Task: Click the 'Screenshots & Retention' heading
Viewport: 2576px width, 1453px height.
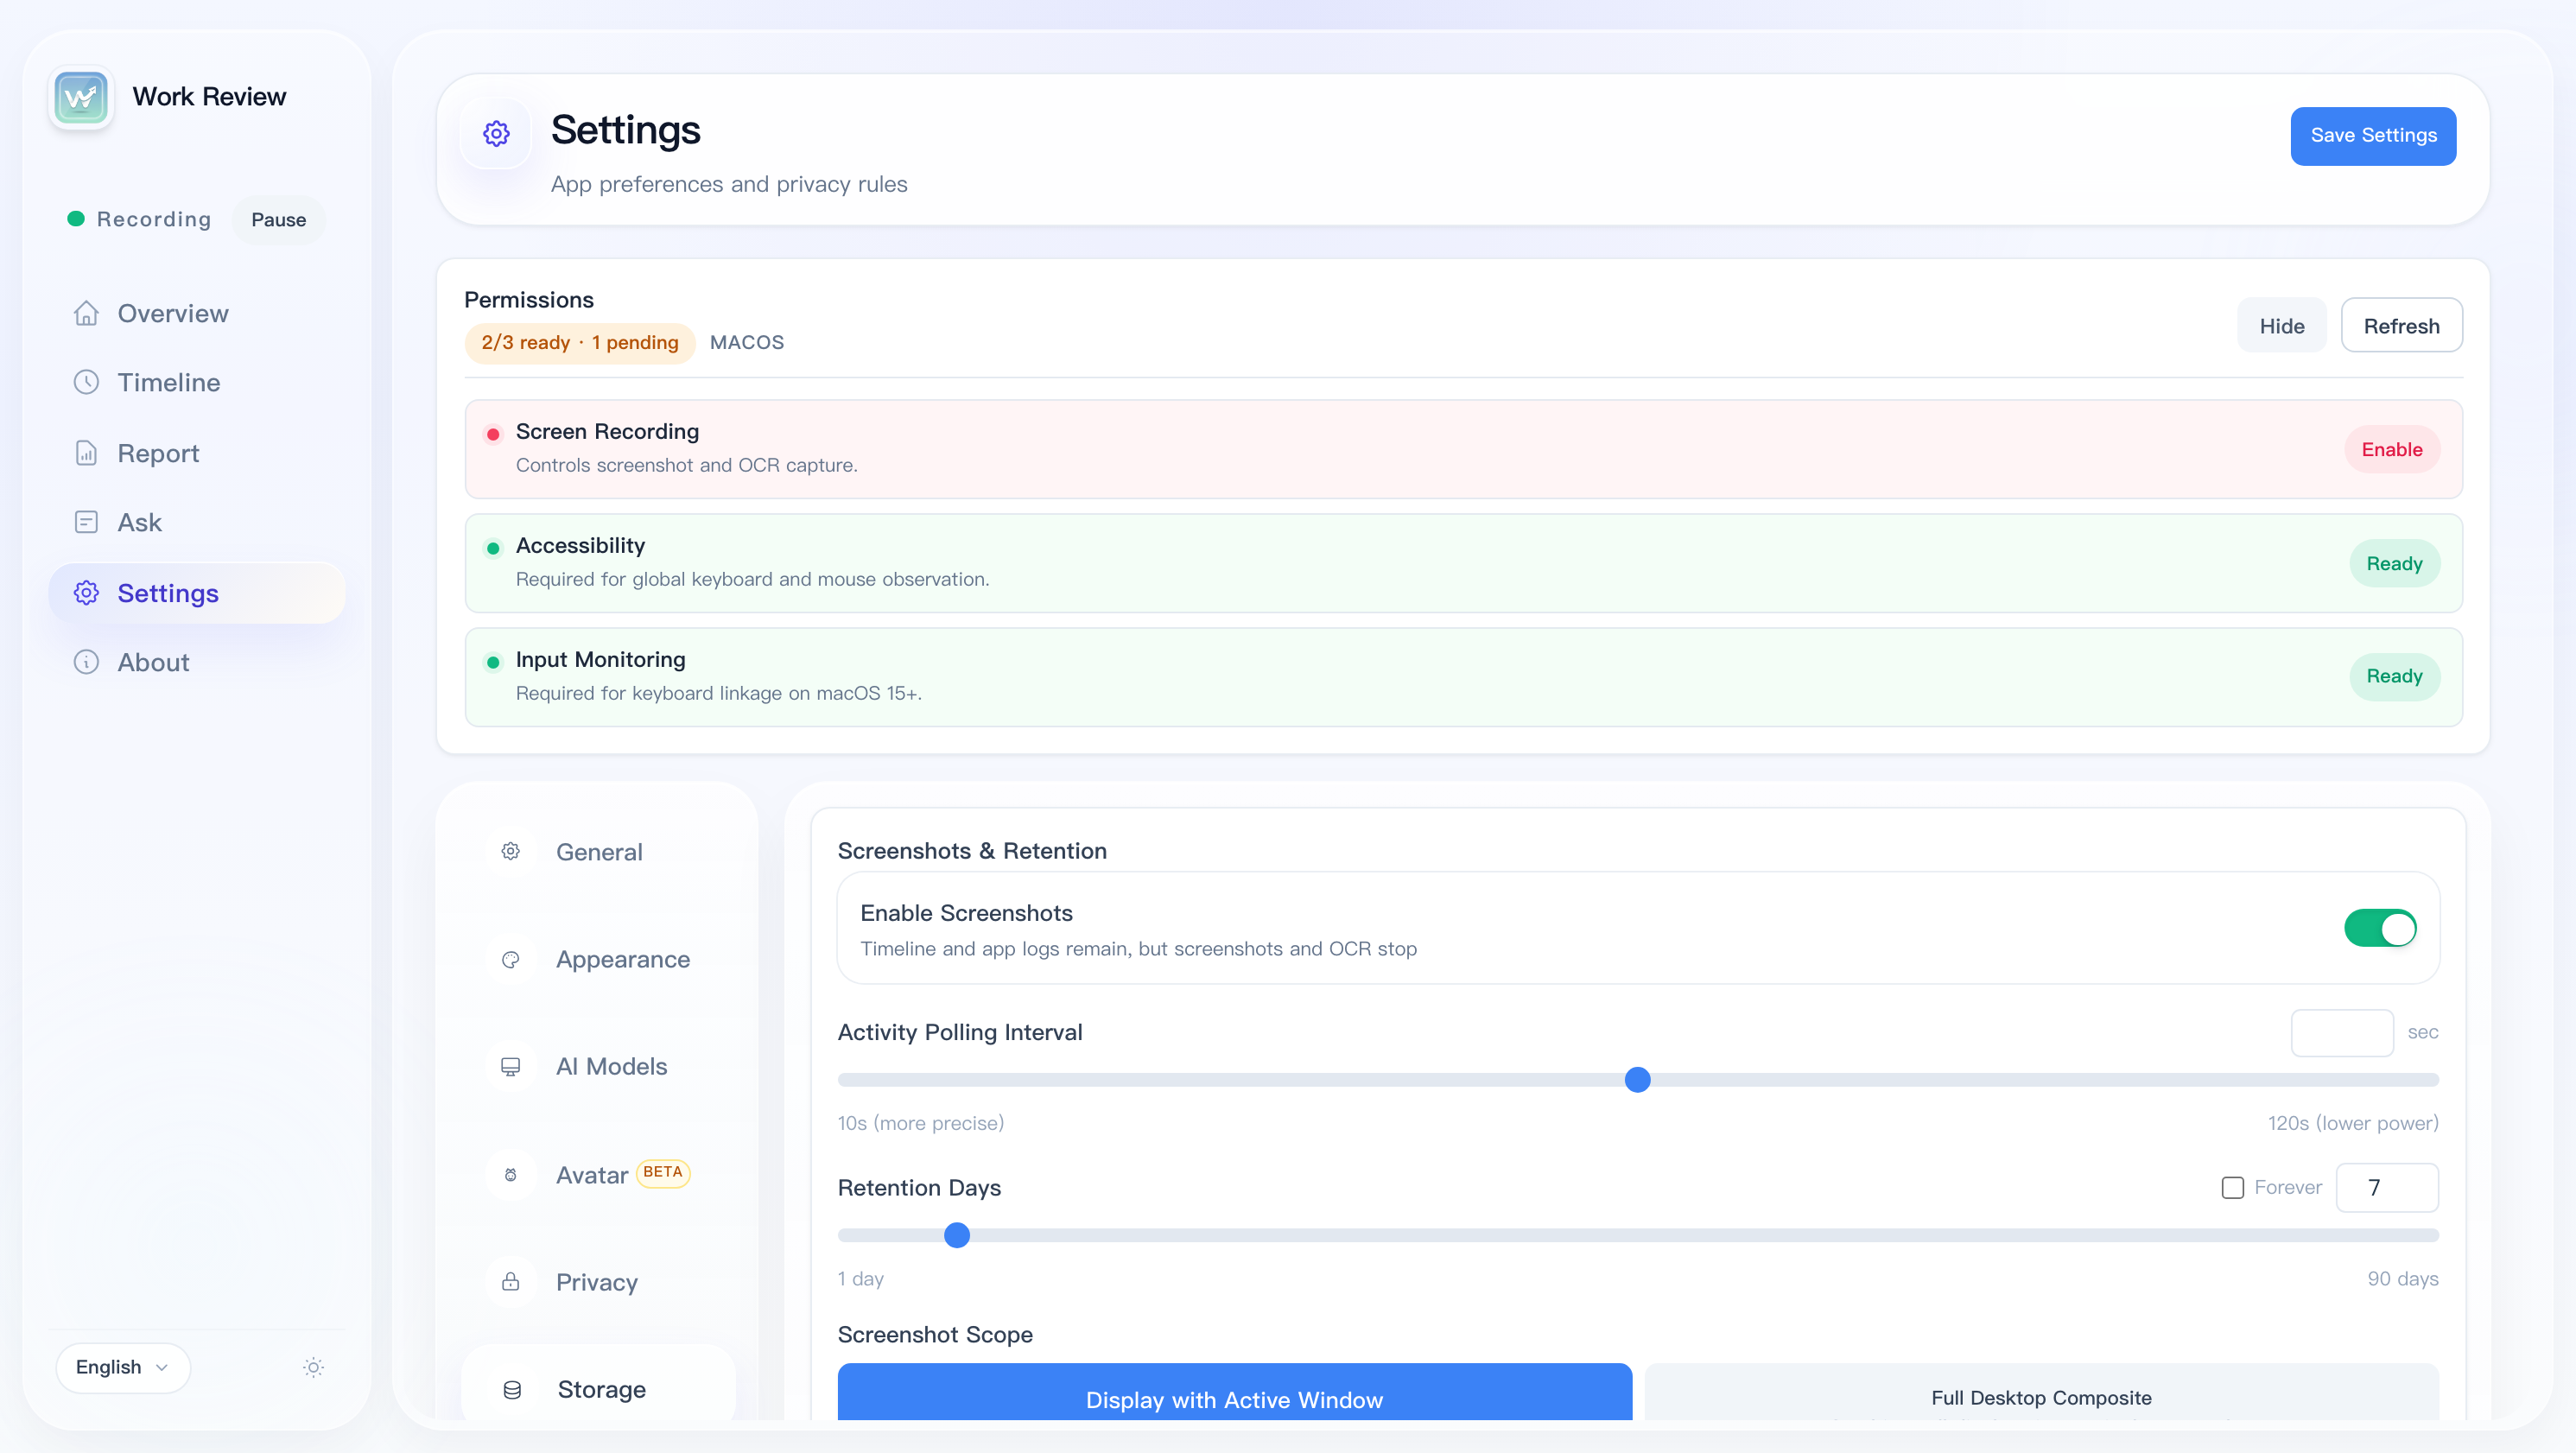Action: coord(972,850)
